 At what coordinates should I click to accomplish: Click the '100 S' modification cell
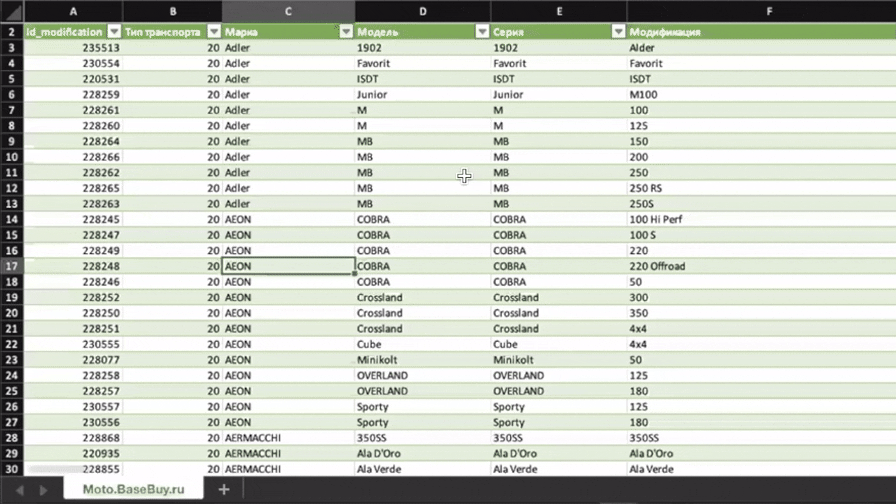tap(761, 235)
